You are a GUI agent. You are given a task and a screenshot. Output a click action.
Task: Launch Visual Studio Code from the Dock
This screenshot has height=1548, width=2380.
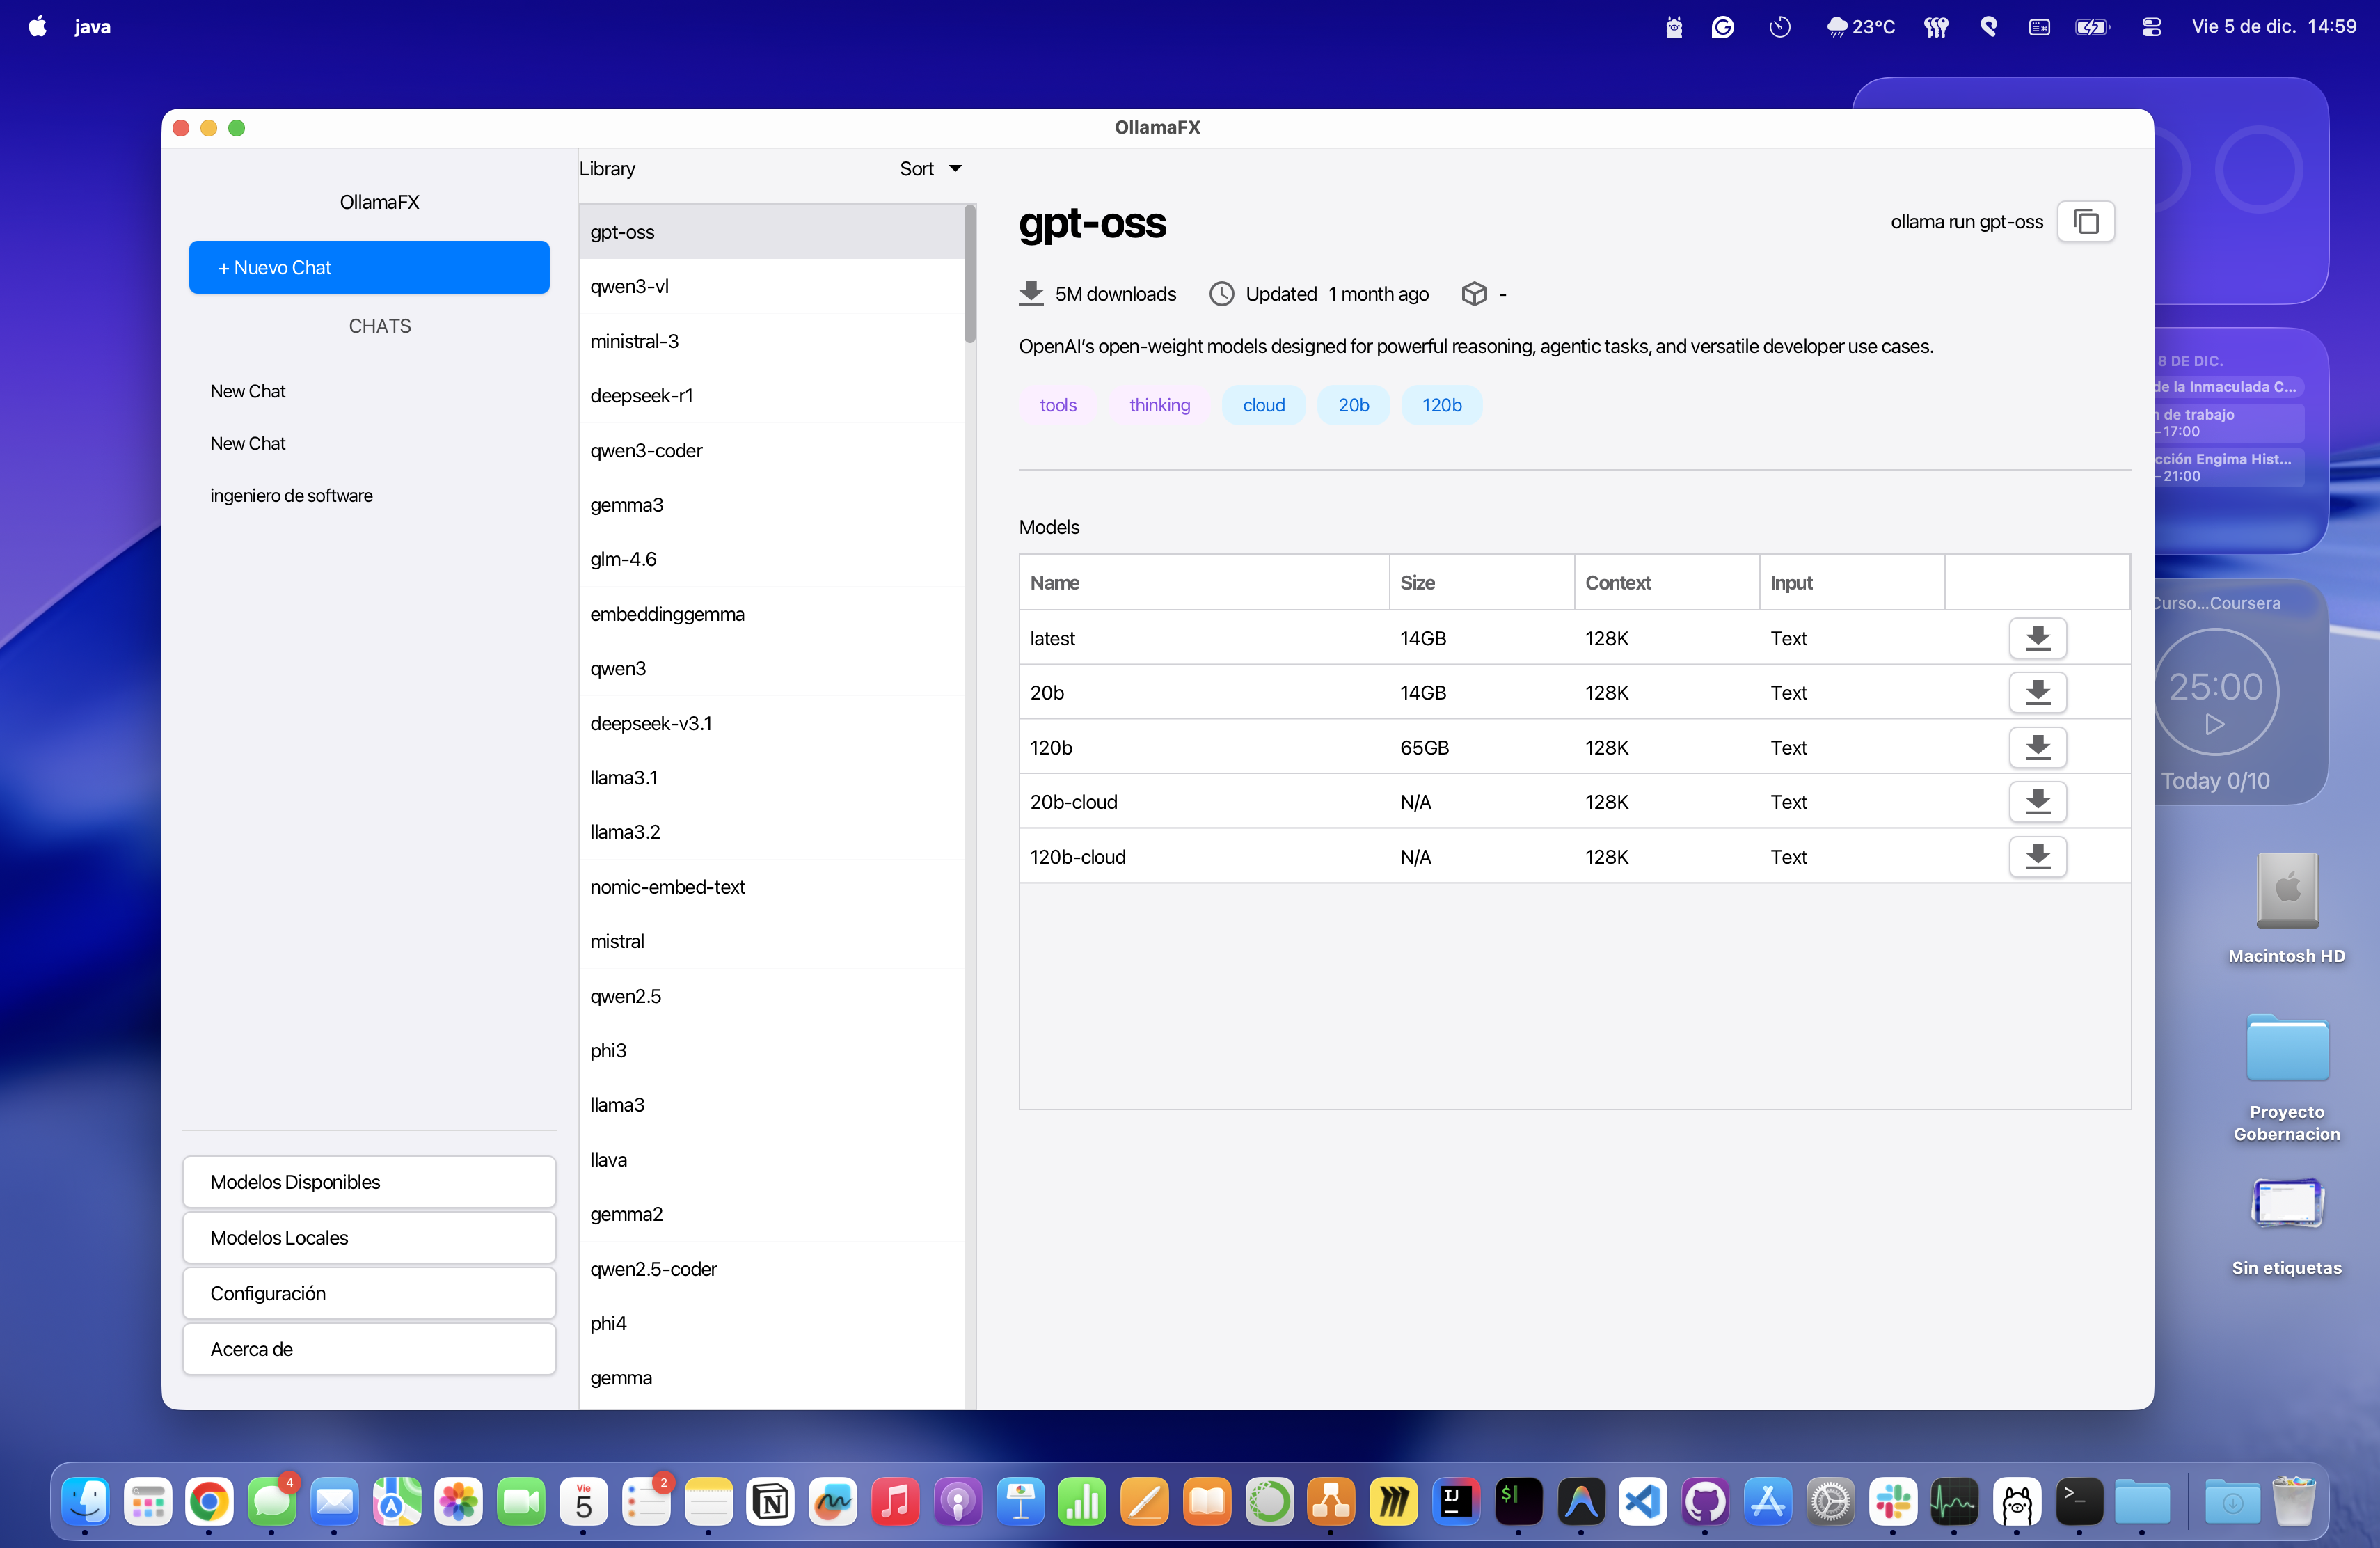pyautogui.click(x=1643, y=1501)
